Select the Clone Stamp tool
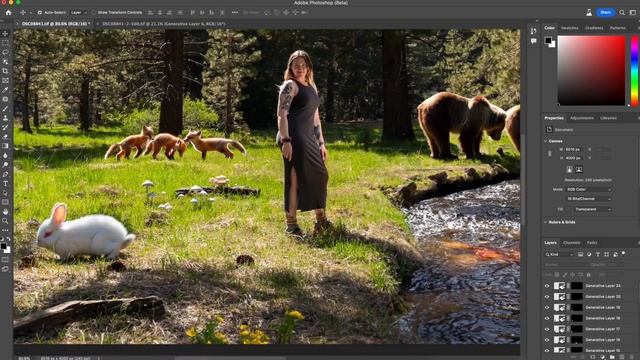The image size is (640, 360). [x=5, y=118]
